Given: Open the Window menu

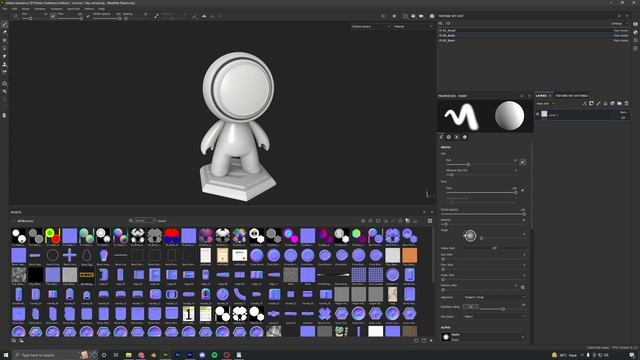Looking at the screenshot, I should (40, 9).
